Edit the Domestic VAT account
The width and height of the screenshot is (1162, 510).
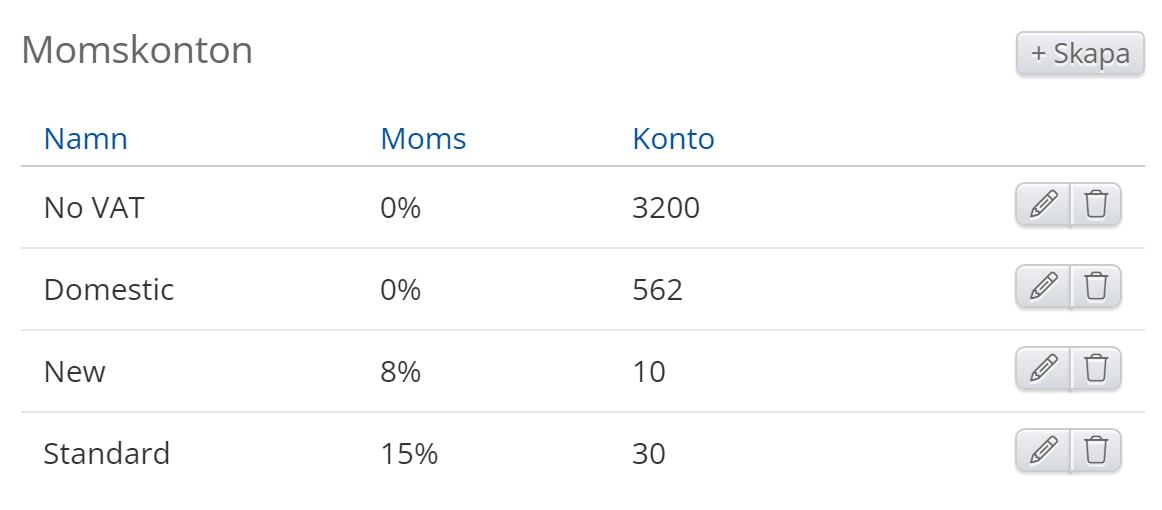[x=1043, y=288]
